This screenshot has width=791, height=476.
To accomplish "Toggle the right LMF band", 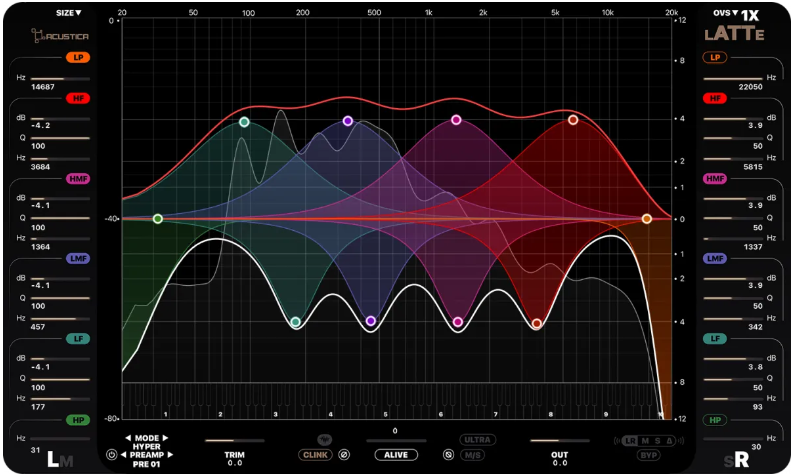I will 715,258.
